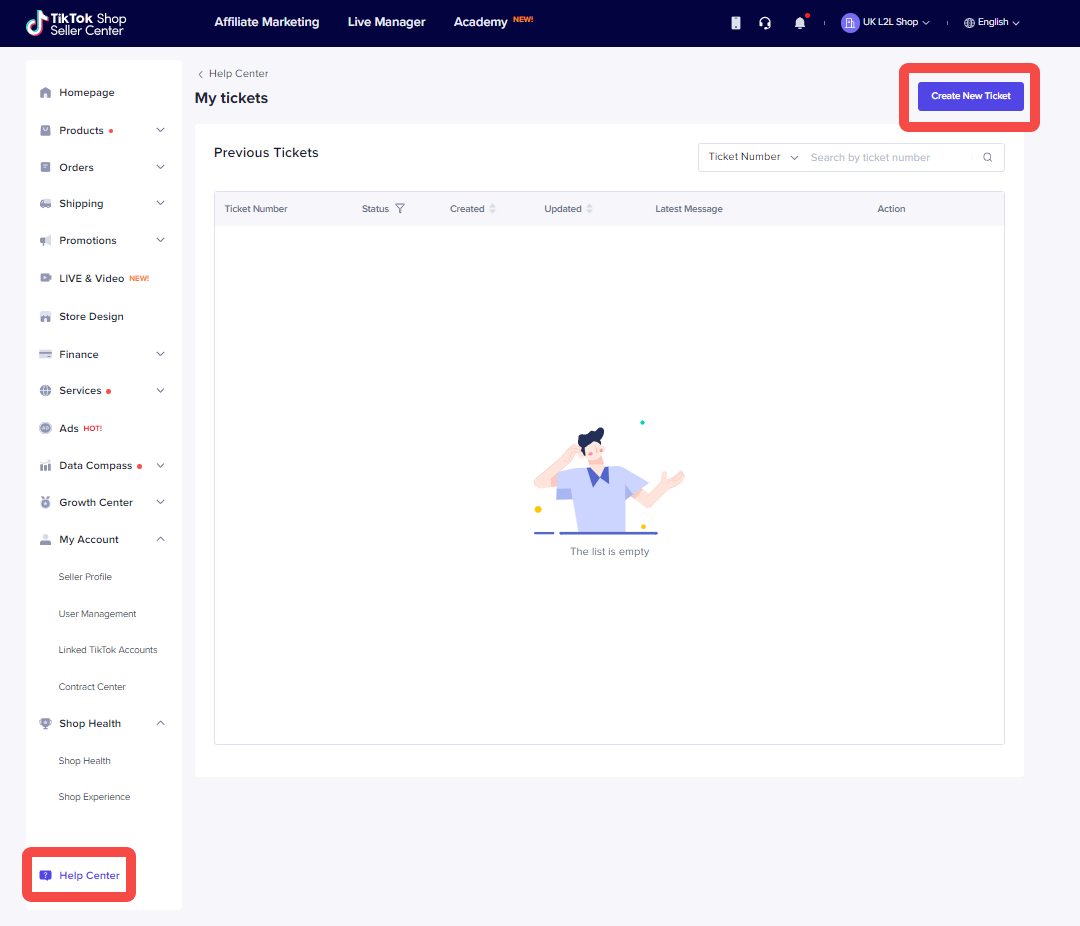Open the notifications bell icon
This screenshot has width=1080, height=926.
pyautogui.click(x=799, y=22)
